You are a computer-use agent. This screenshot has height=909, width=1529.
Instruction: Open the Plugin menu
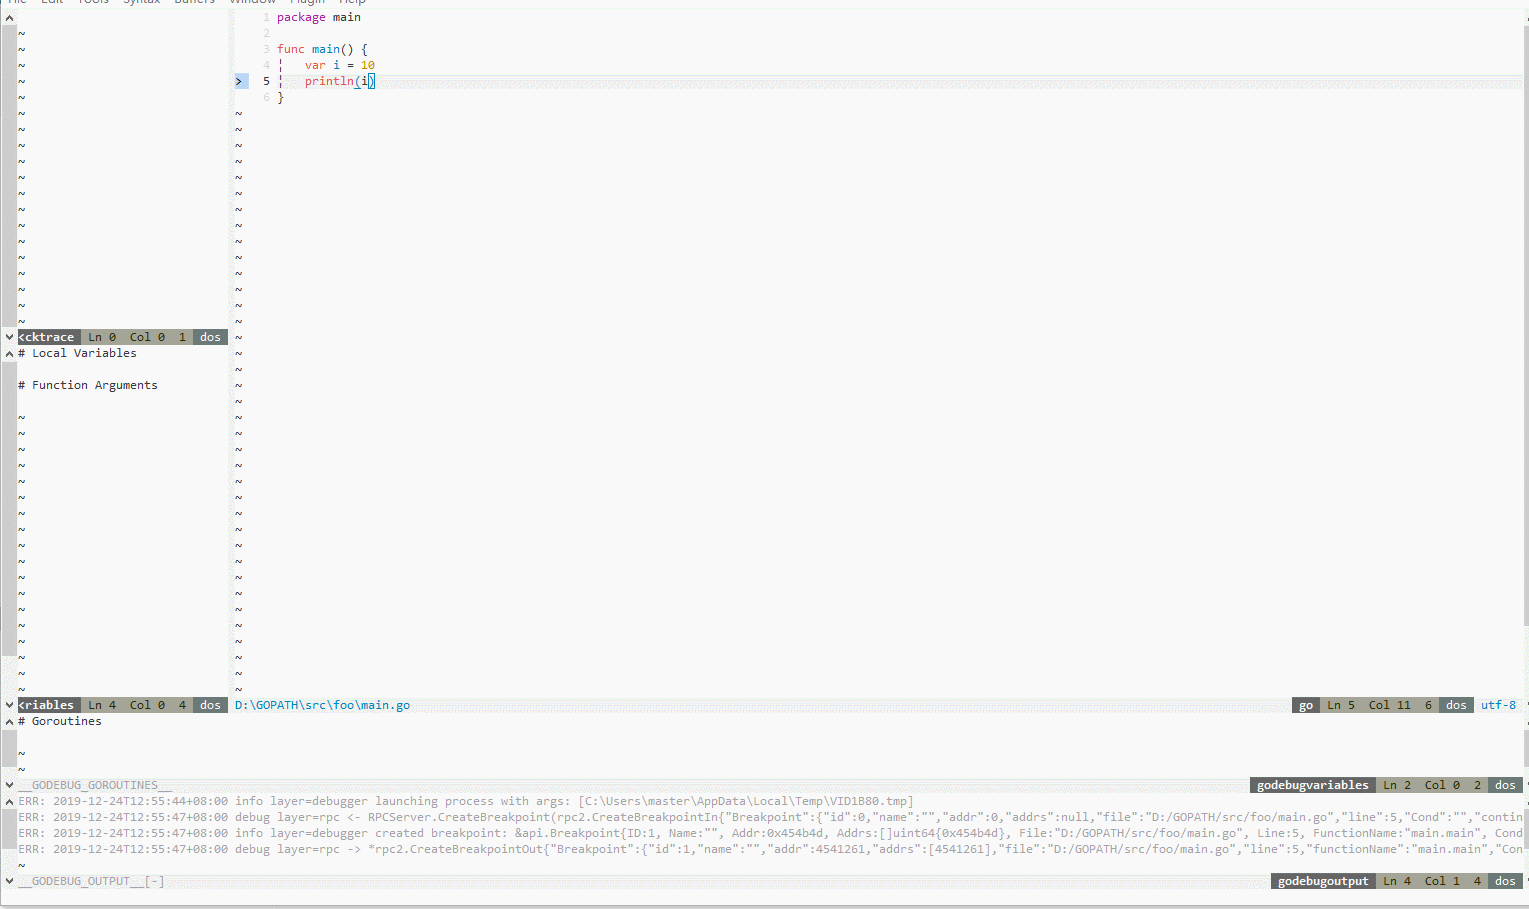307,2
